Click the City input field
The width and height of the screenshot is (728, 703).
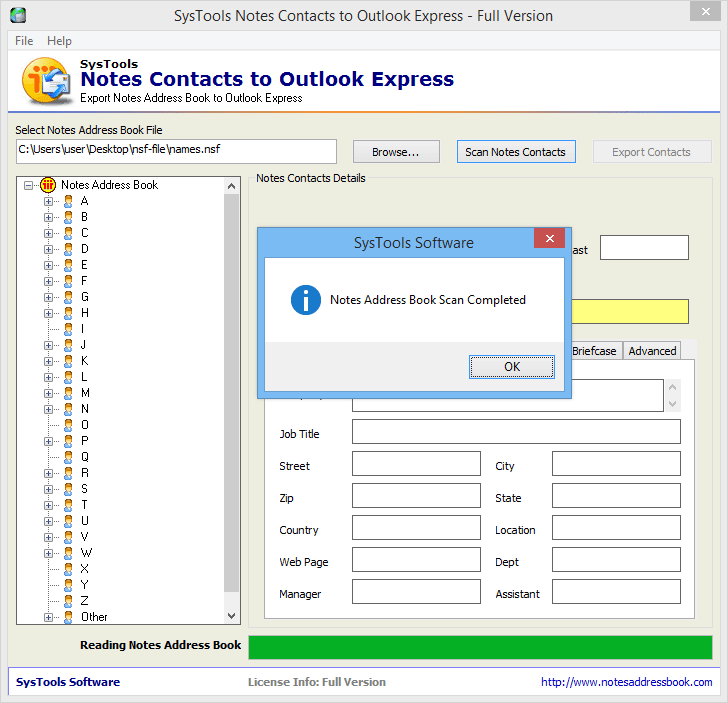coord(616,463)
